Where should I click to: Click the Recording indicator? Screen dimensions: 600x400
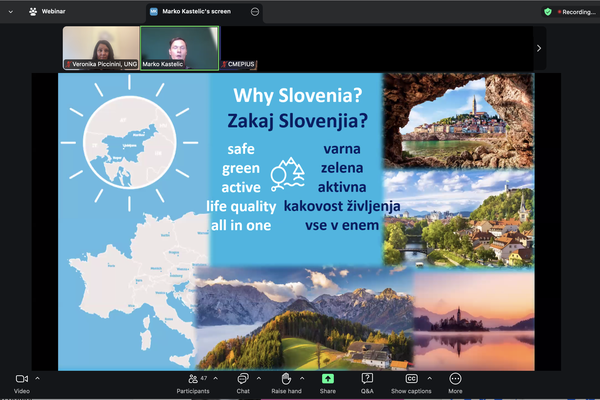point(576,12)
